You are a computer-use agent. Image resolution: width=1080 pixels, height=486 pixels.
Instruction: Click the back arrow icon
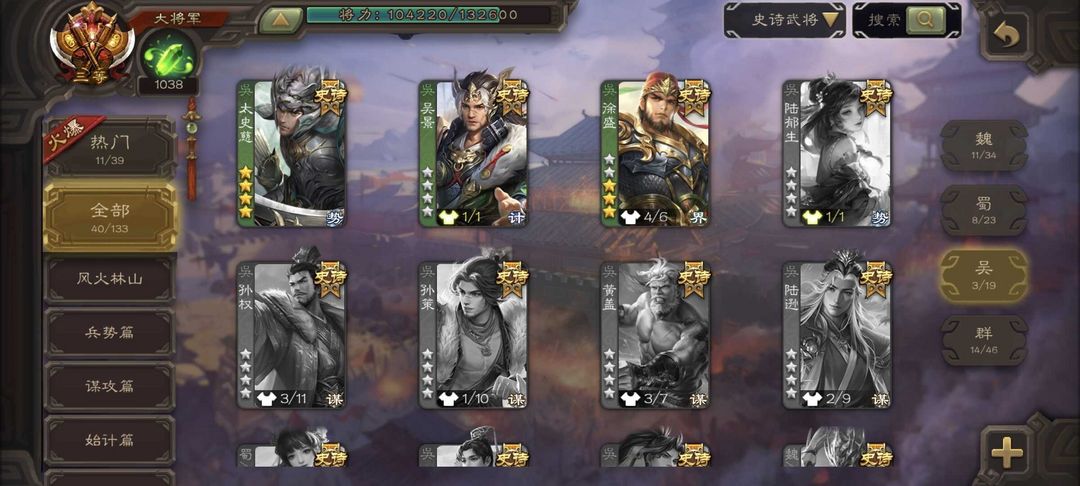coord(1005,36)
